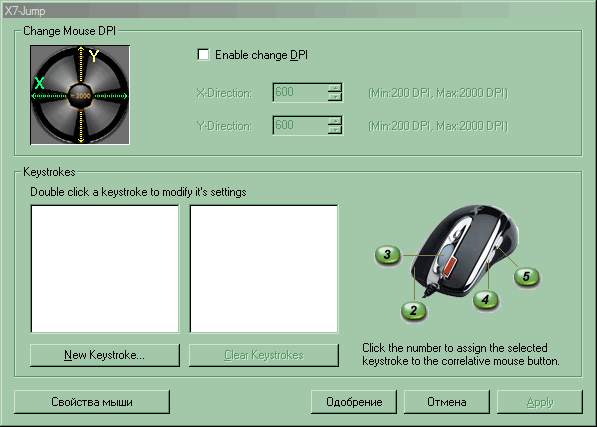Click the Clear Keystrokes button
This screenshot has width=597, height=427.
tap(264, 355)
